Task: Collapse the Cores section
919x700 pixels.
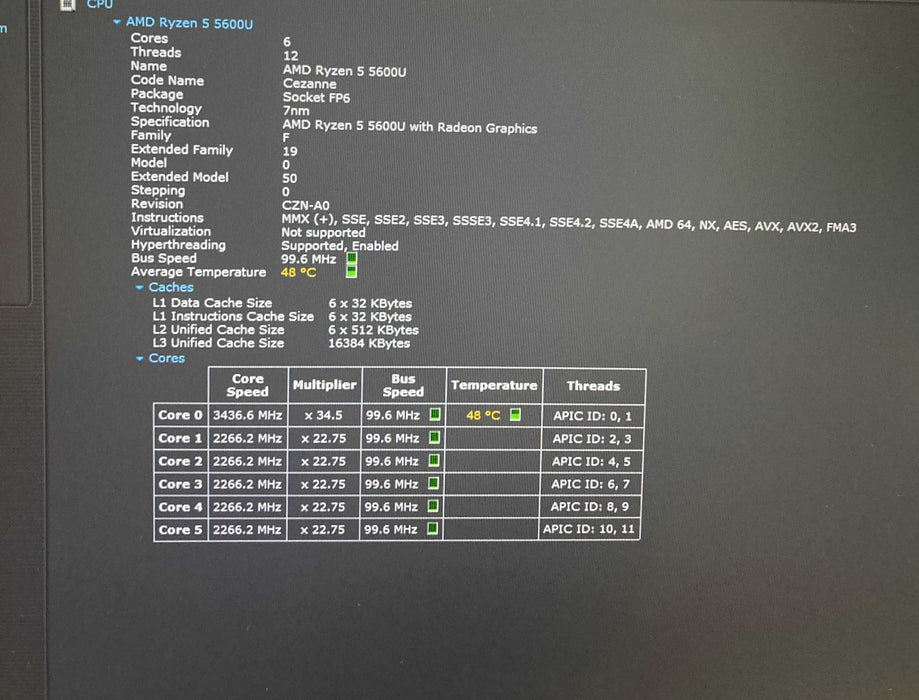Action: coord(140,359)
